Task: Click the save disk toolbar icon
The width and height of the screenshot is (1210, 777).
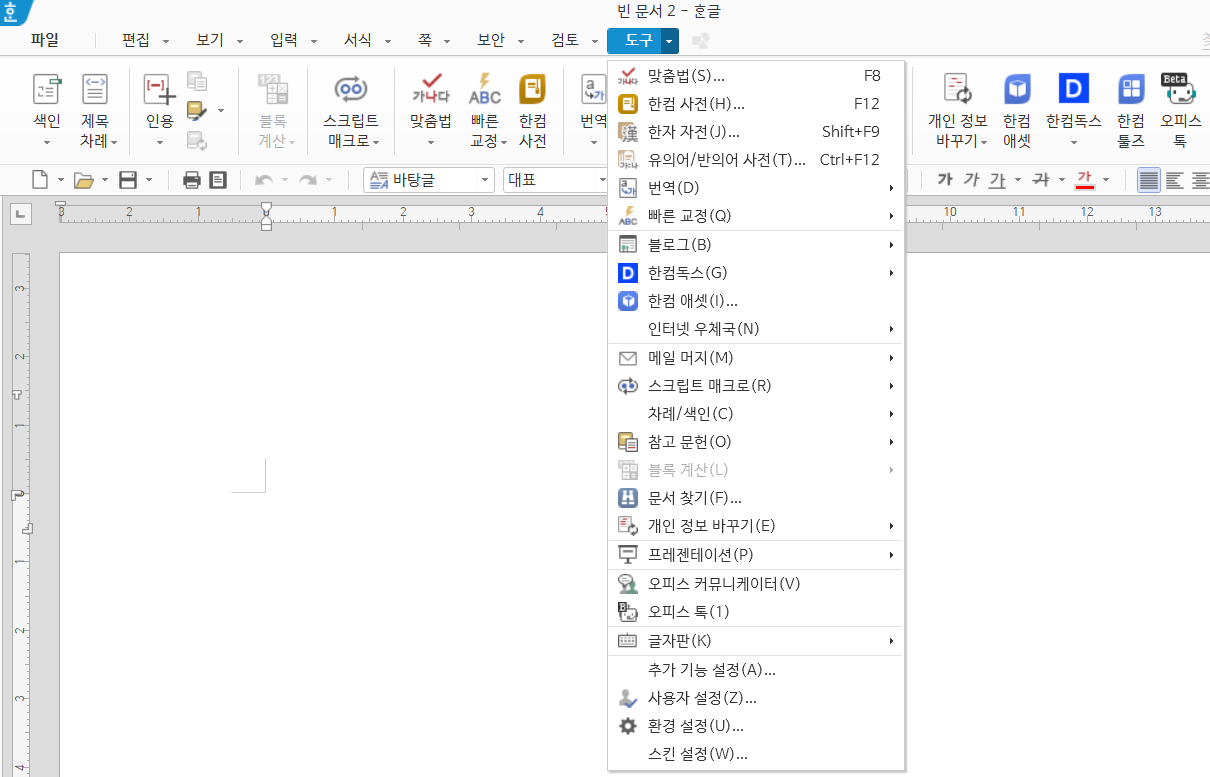Action: [x=128, y=180]
